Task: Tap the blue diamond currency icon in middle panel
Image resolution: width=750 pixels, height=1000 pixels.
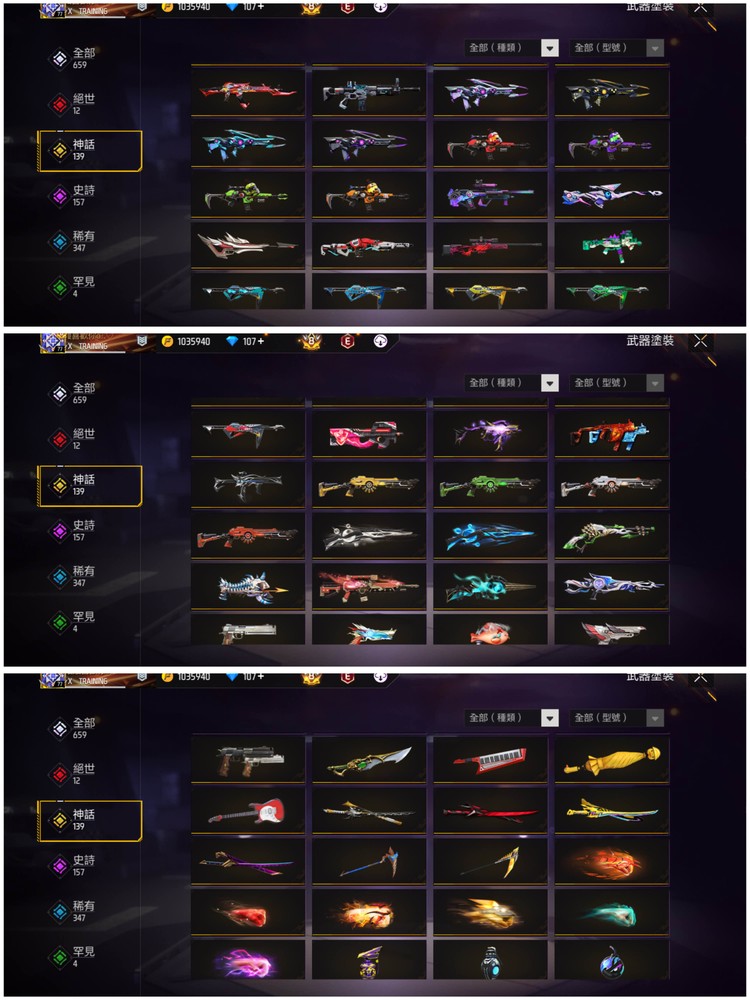Action: tap(232, 342)
